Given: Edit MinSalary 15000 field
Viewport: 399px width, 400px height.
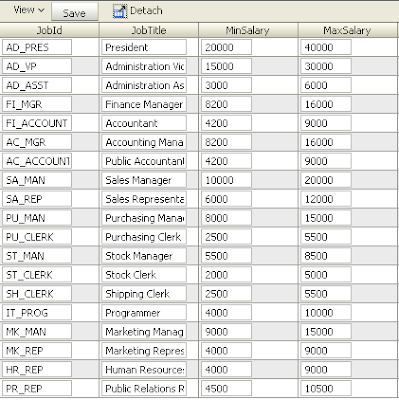Looking at the screenshot, I should point(226,66).
